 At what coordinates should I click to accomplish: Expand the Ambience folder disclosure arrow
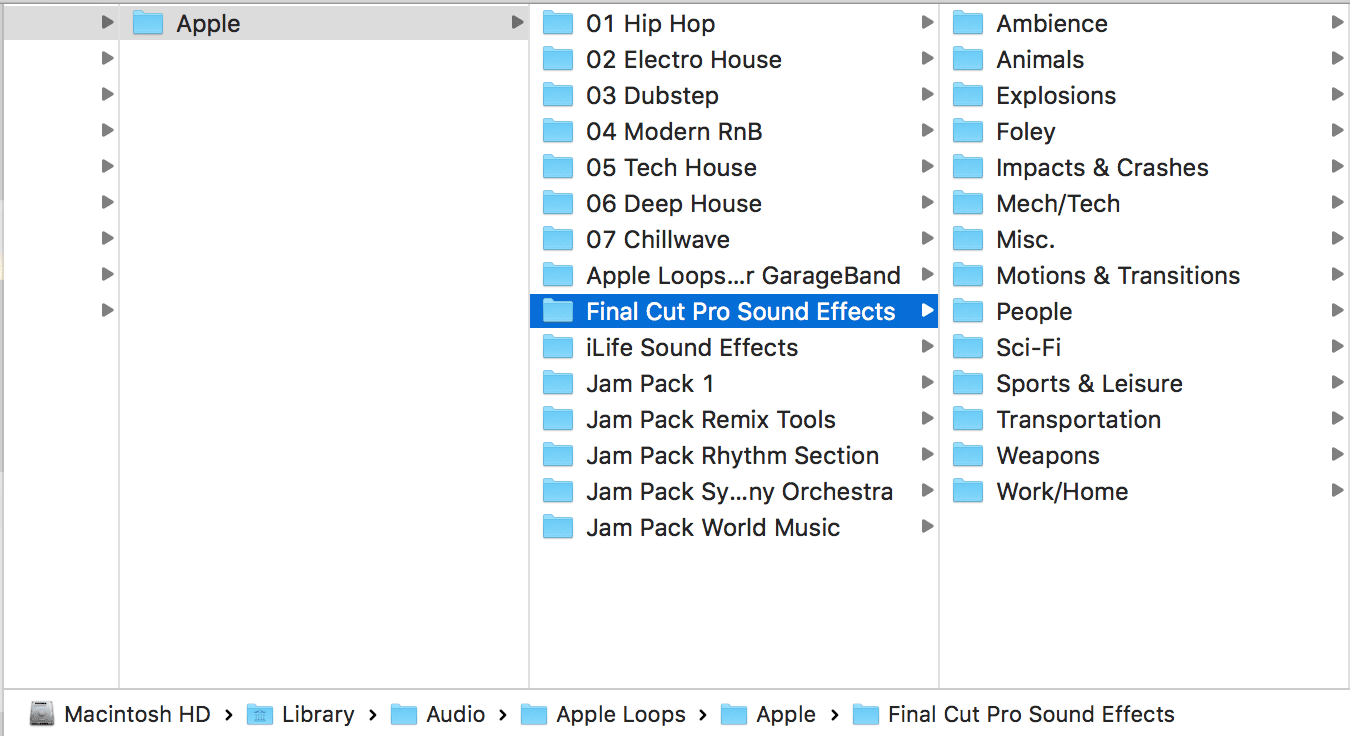tap(1337, 23)
